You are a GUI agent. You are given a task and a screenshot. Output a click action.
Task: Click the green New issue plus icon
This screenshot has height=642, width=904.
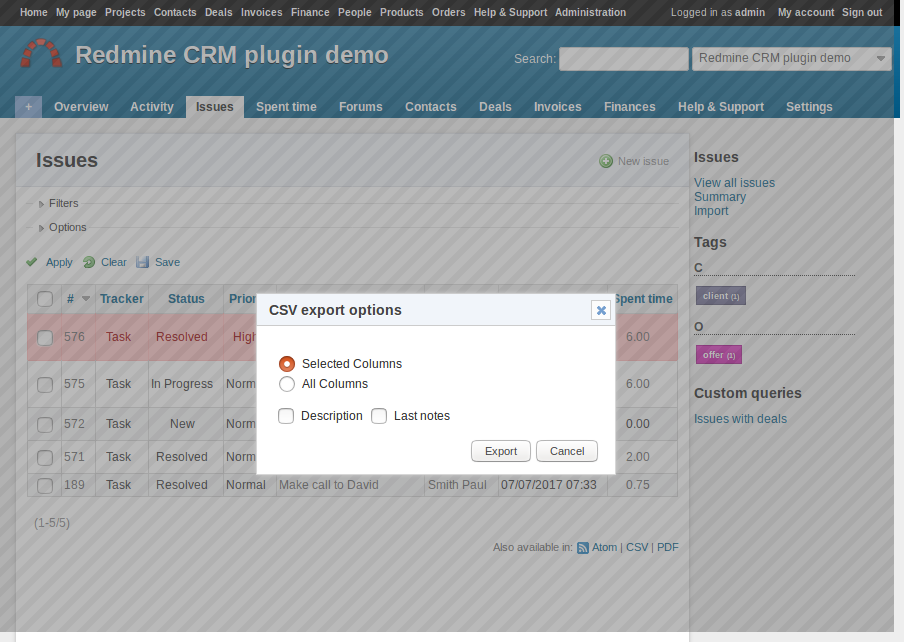[x=606, y=161]
